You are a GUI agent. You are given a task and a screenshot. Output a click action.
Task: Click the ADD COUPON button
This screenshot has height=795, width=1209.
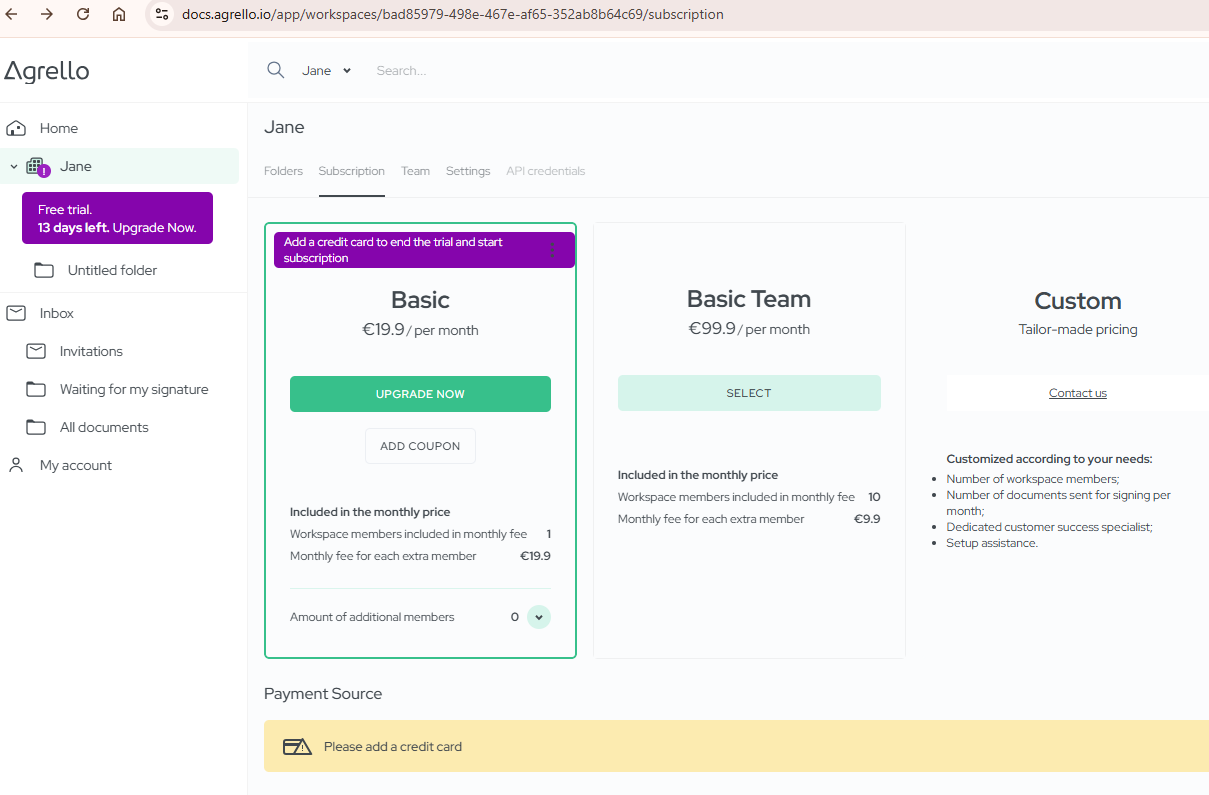(420, 446)
